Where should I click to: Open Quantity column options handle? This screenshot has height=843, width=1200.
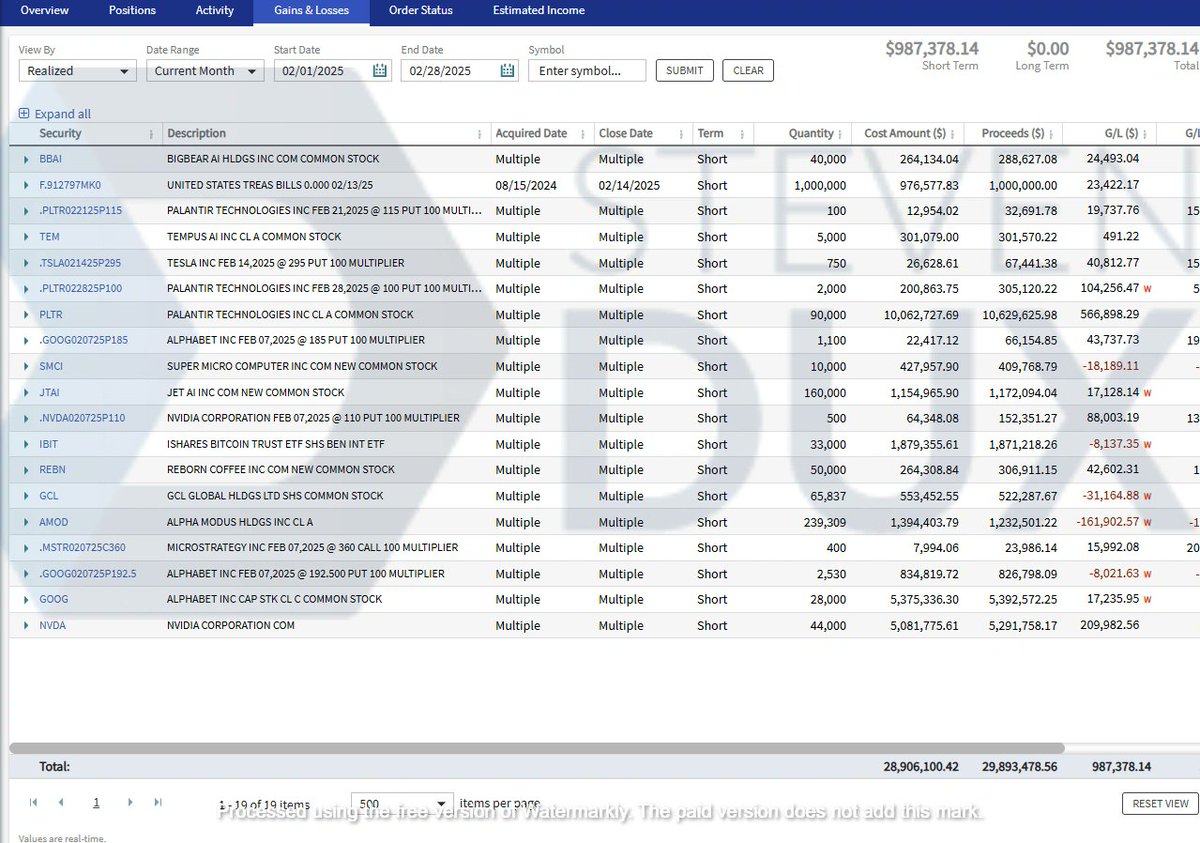click(x=842, y=134)
